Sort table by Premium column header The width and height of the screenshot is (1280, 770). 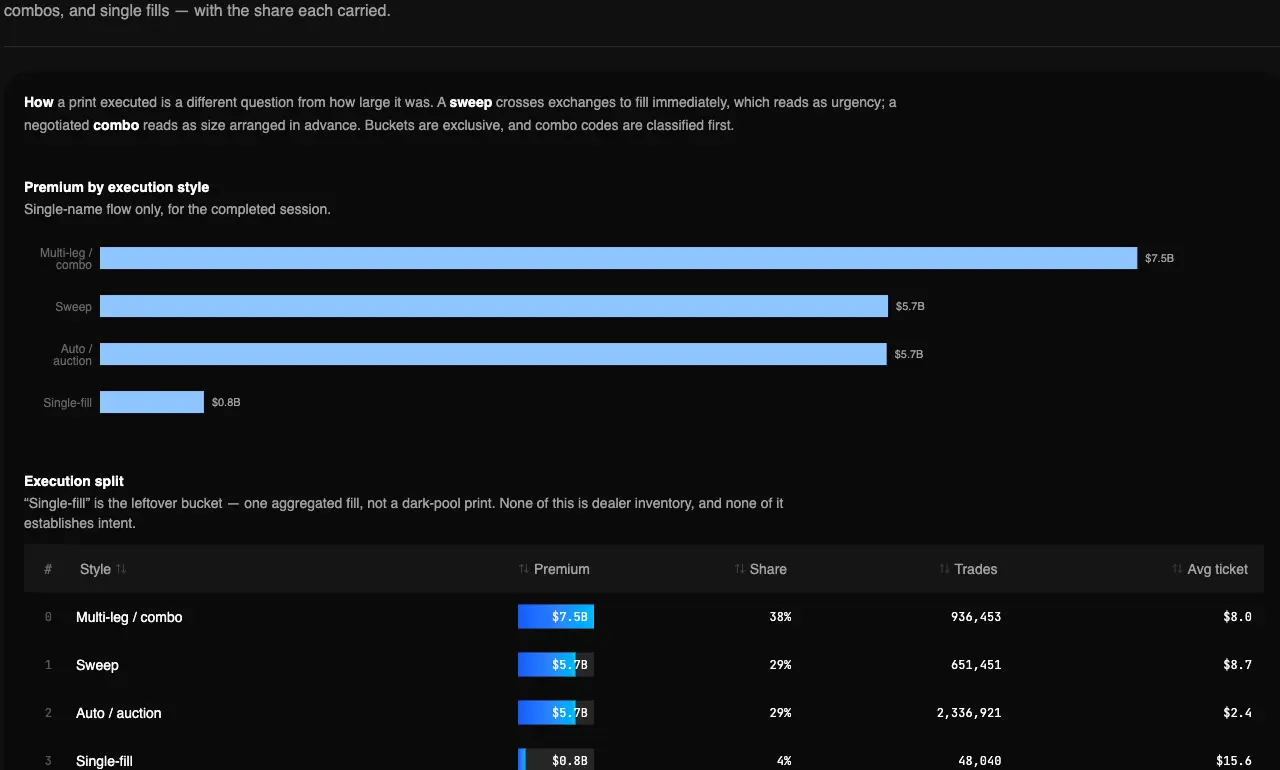[554, 569]
